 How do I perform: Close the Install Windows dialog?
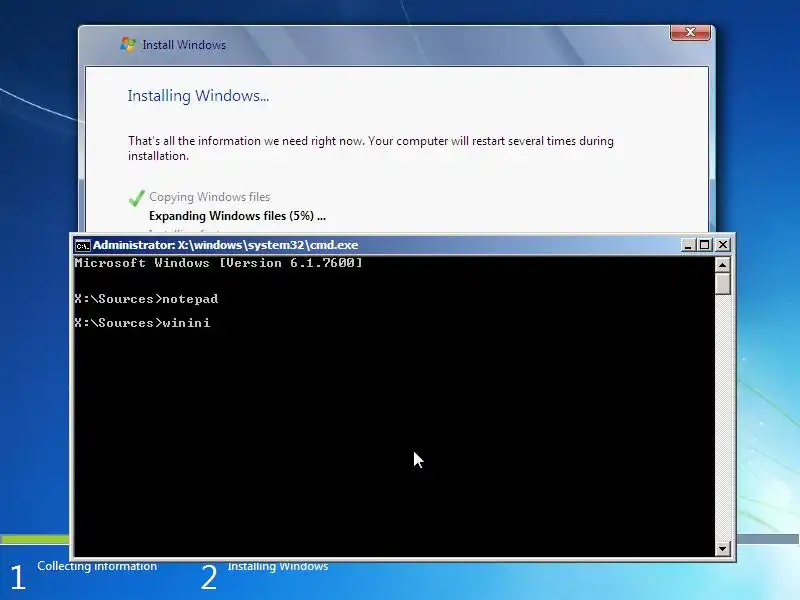(690, 32)
